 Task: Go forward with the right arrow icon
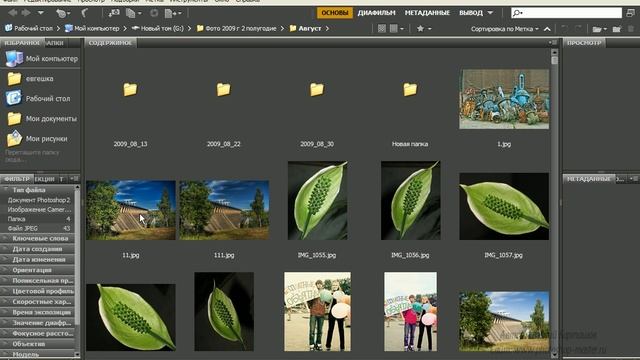point(26,13)
